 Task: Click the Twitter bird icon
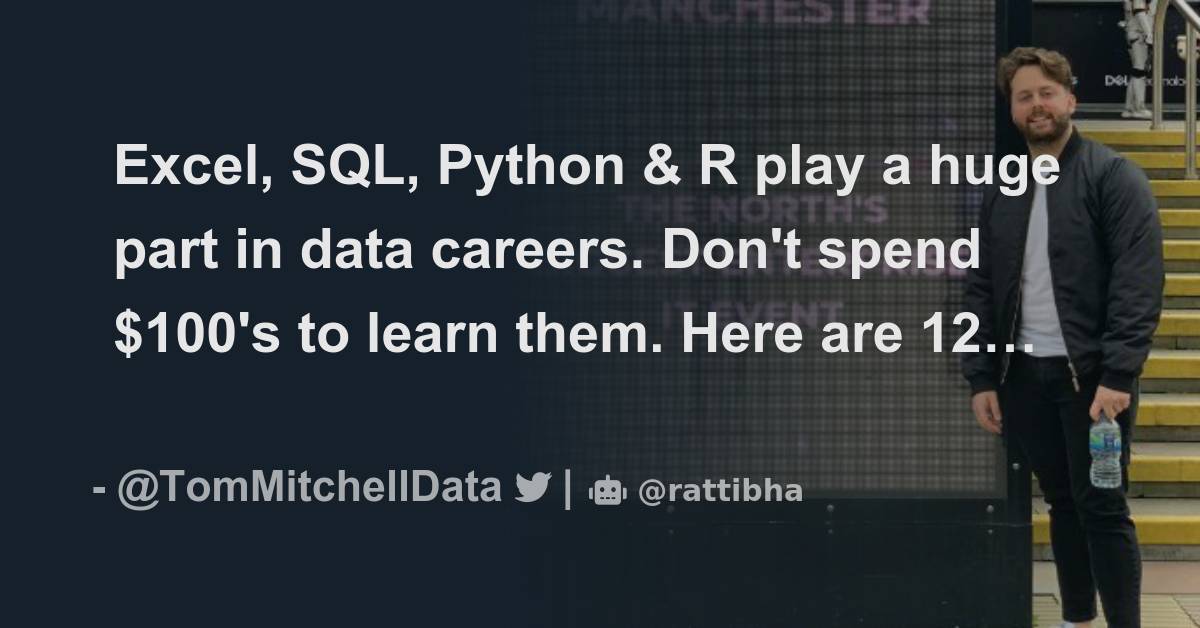point(533,488)
